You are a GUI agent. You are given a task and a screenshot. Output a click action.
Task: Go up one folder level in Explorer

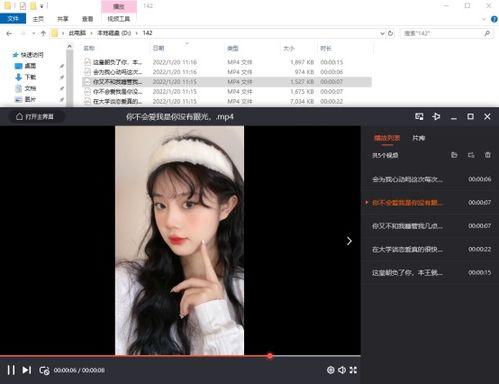coord(43,33)
